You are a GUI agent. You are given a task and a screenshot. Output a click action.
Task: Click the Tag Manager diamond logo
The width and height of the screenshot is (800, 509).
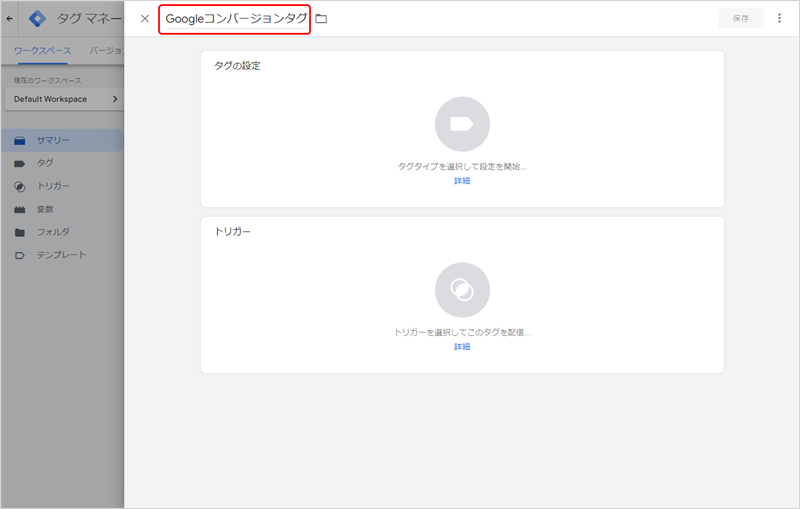[37, 19]
